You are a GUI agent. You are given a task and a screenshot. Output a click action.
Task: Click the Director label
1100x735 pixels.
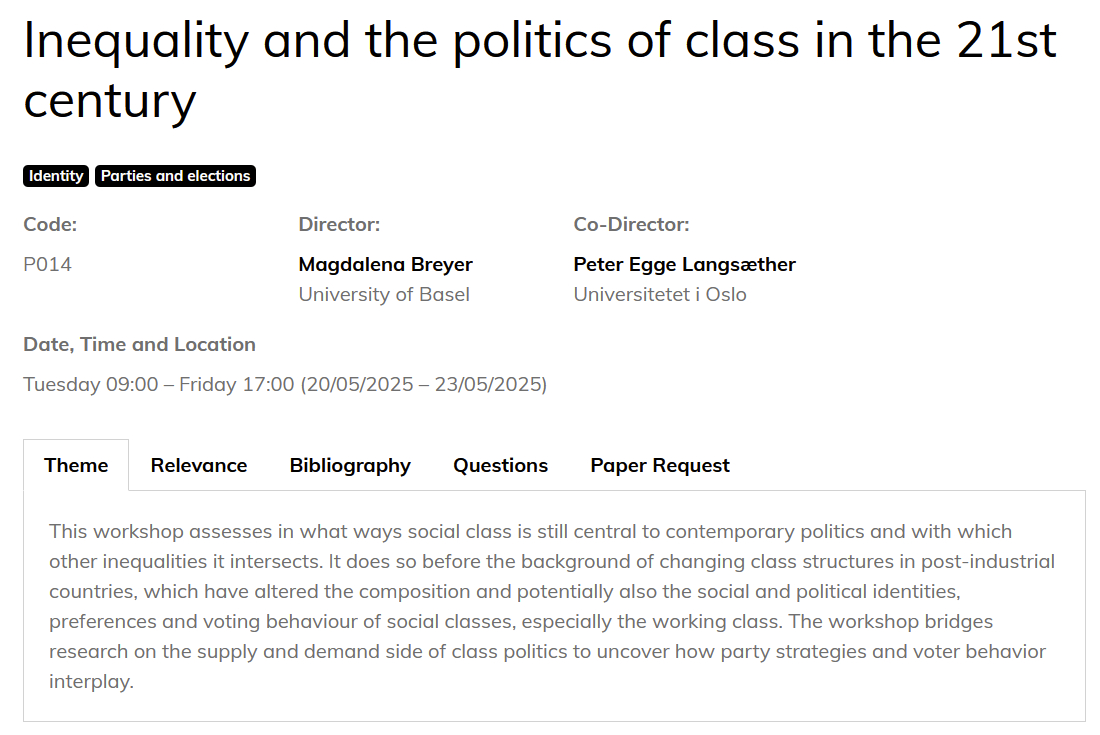click(339, 224)
